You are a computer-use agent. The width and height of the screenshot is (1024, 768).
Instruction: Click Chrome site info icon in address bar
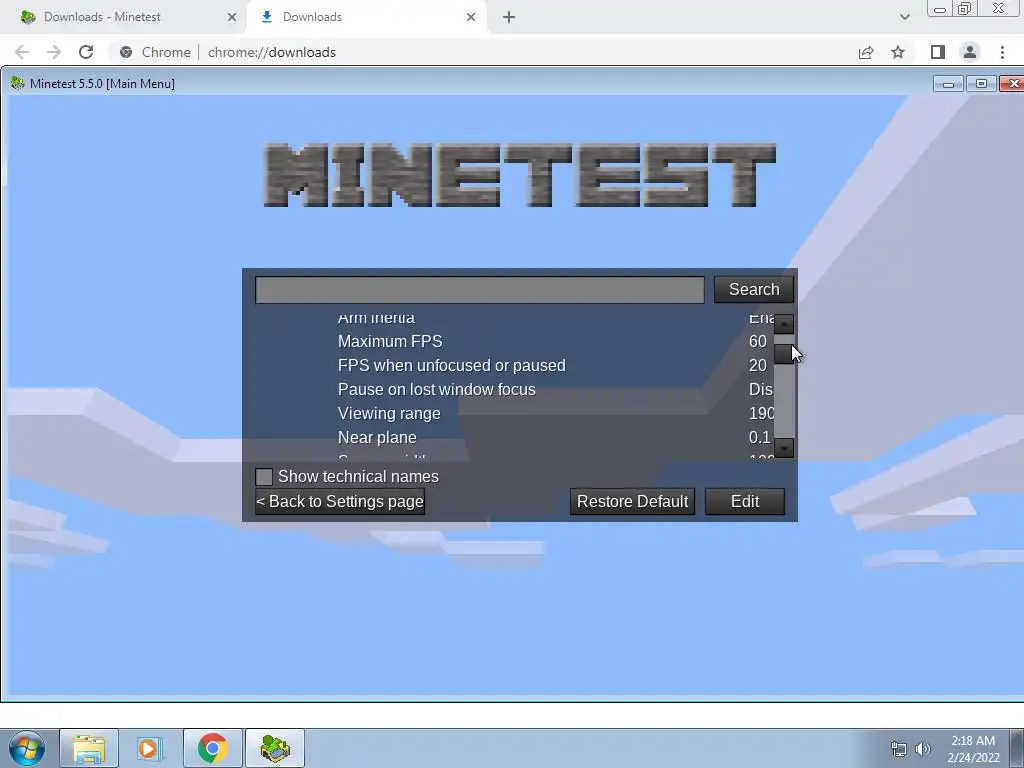(x=126, y=52)
